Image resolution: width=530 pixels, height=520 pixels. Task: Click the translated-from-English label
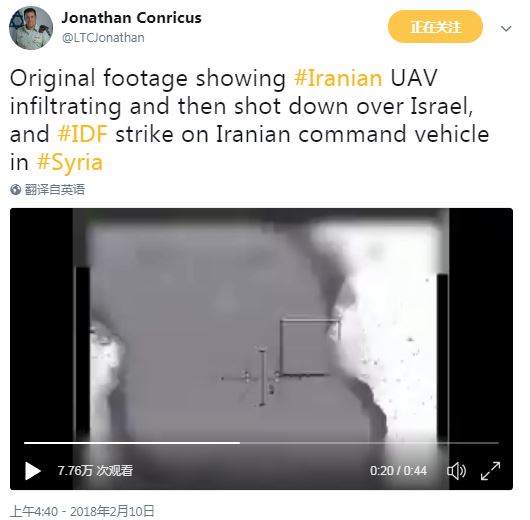tap(55, 190)
